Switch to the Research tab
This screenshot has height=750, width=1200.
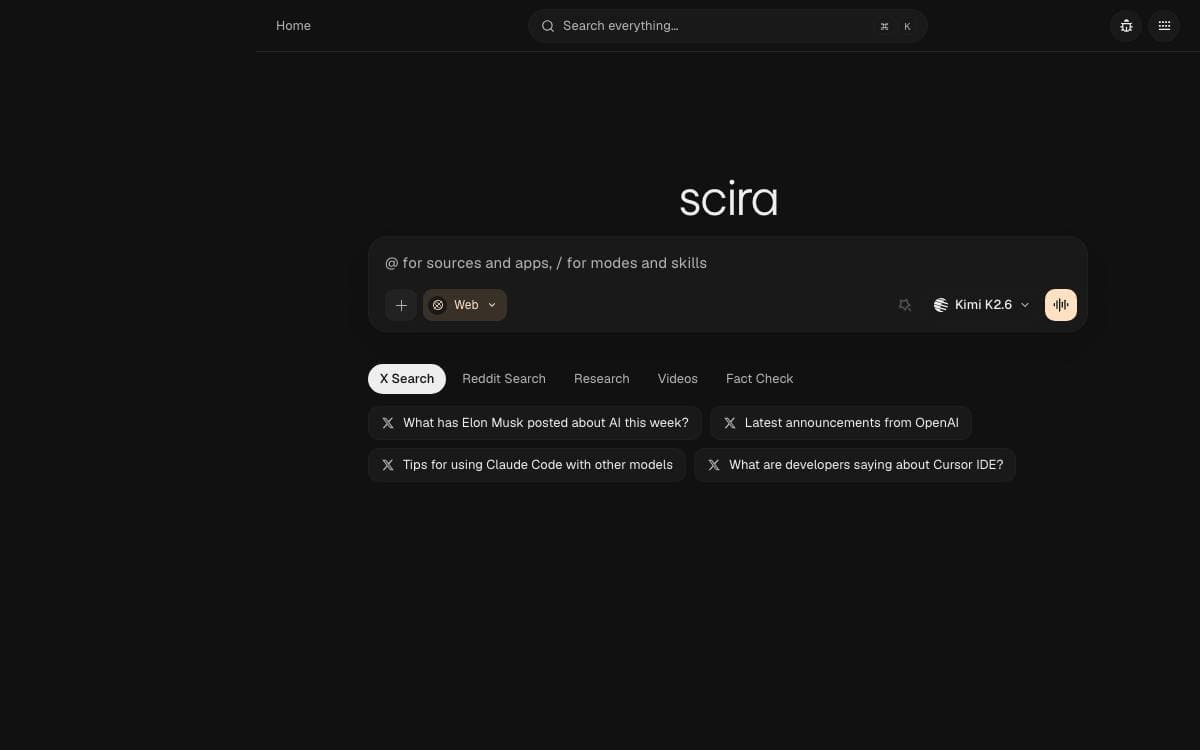coord(602,379)
